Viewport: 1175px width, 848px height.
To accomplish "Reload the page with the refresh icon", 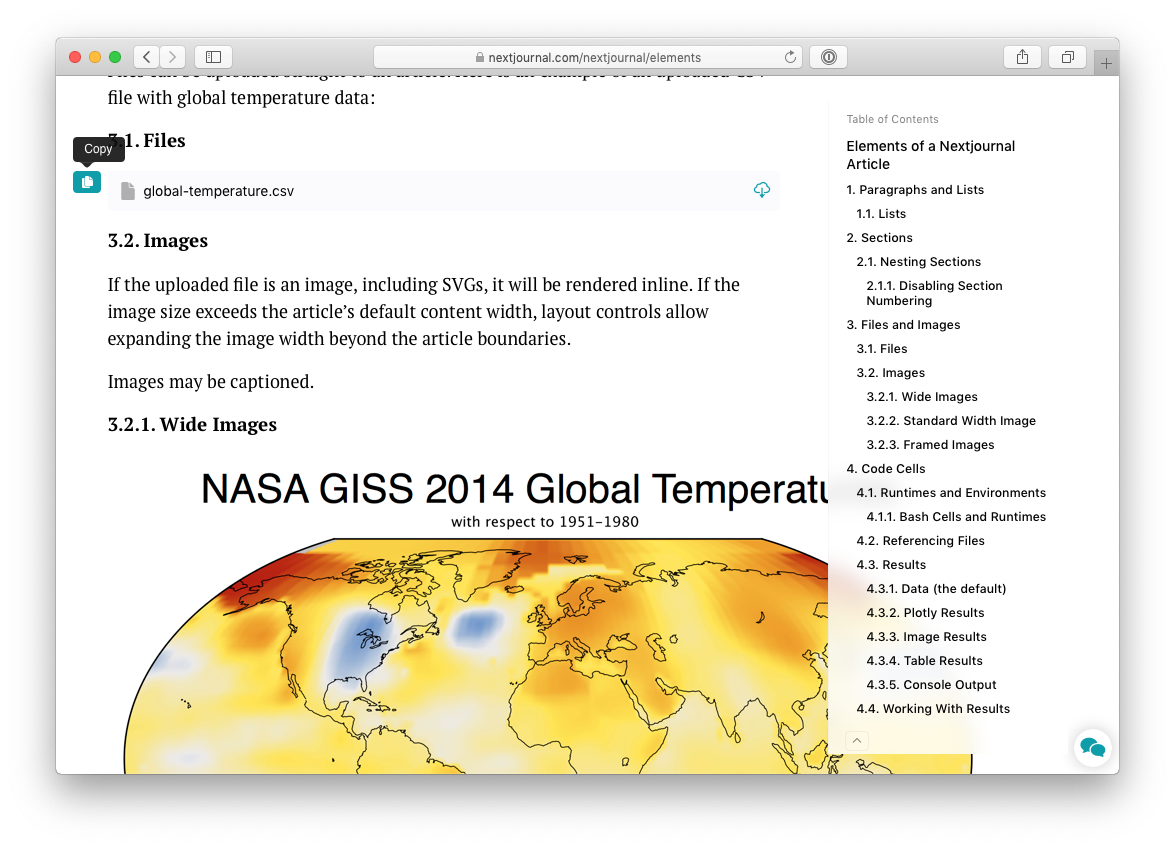I will pyautogui.click(x=790, y=57).
